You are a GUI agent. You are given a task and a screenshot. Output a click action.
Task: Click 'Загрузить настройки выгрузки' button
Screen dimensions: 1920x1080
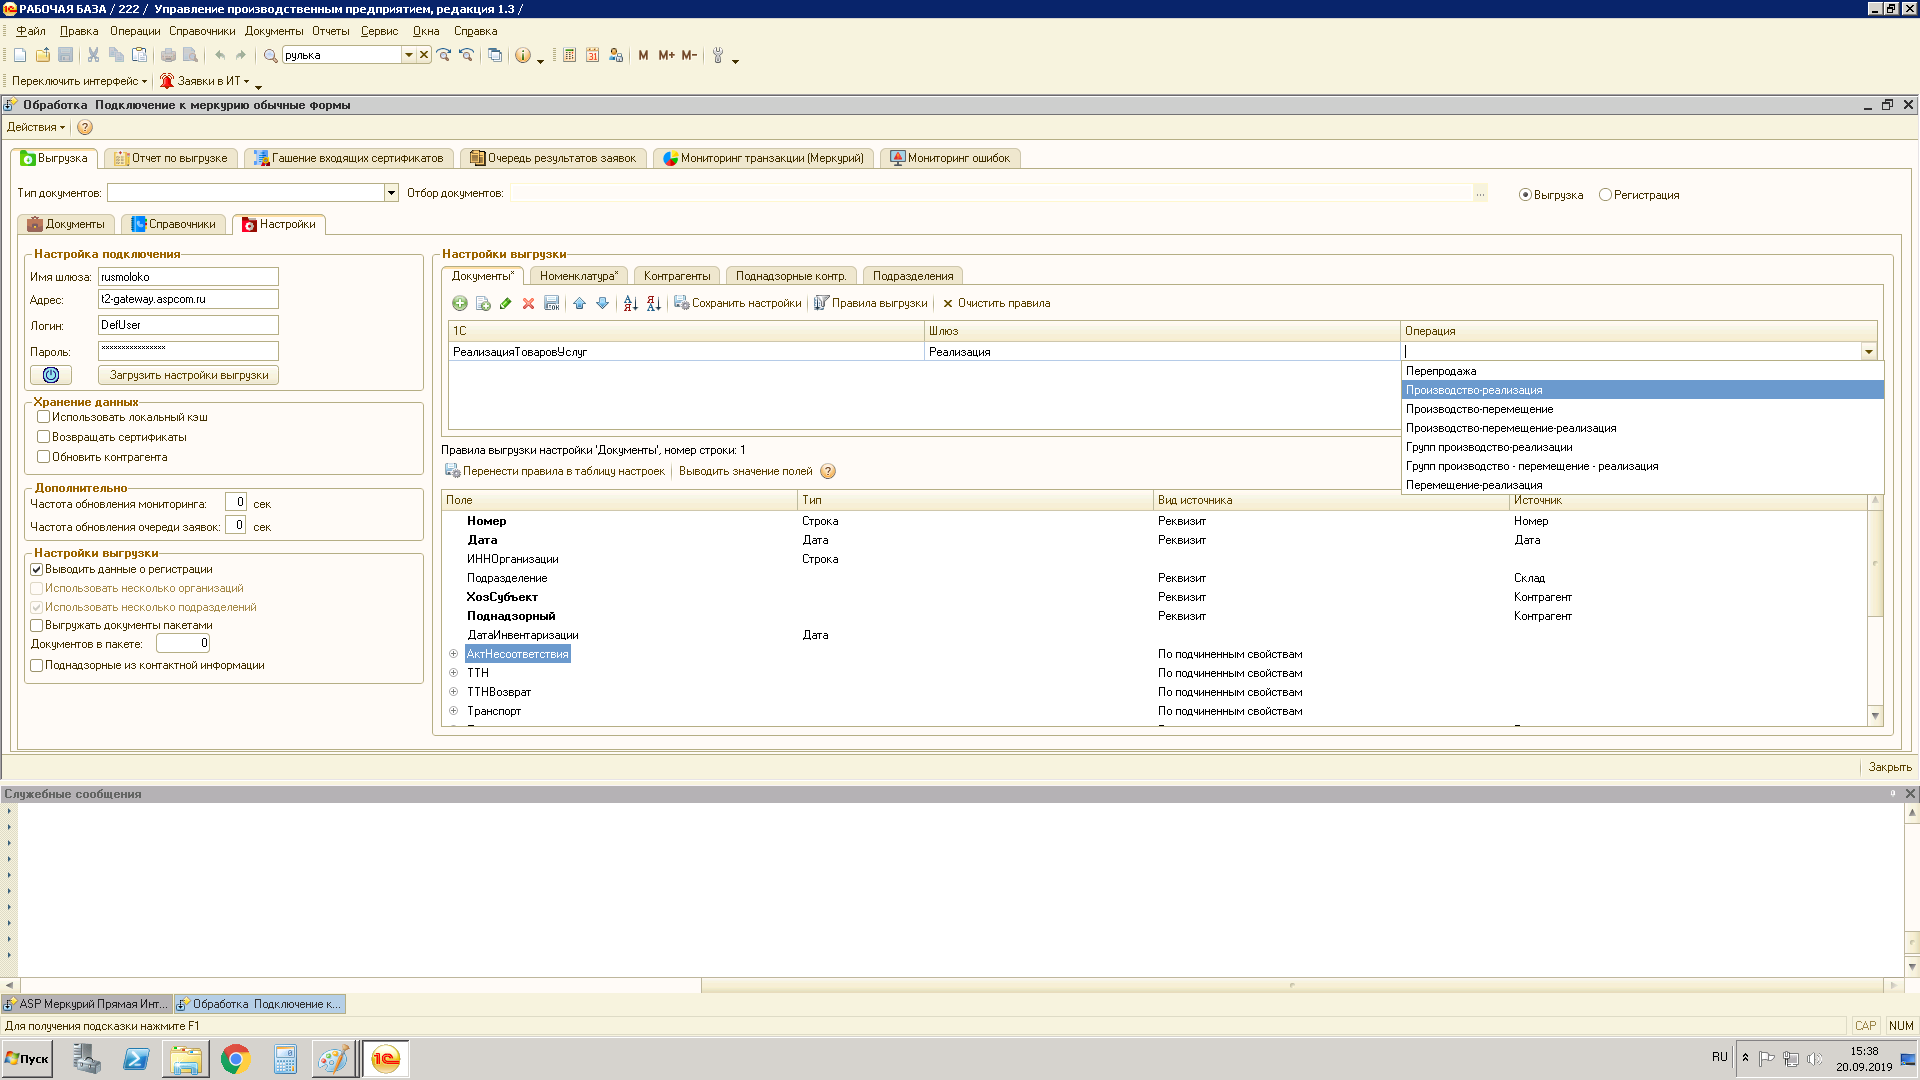pos(189,375)
